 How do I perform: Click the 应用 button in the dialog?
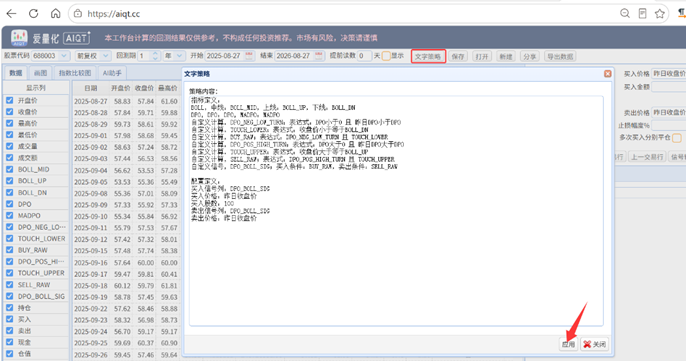(x=568, y=344)
